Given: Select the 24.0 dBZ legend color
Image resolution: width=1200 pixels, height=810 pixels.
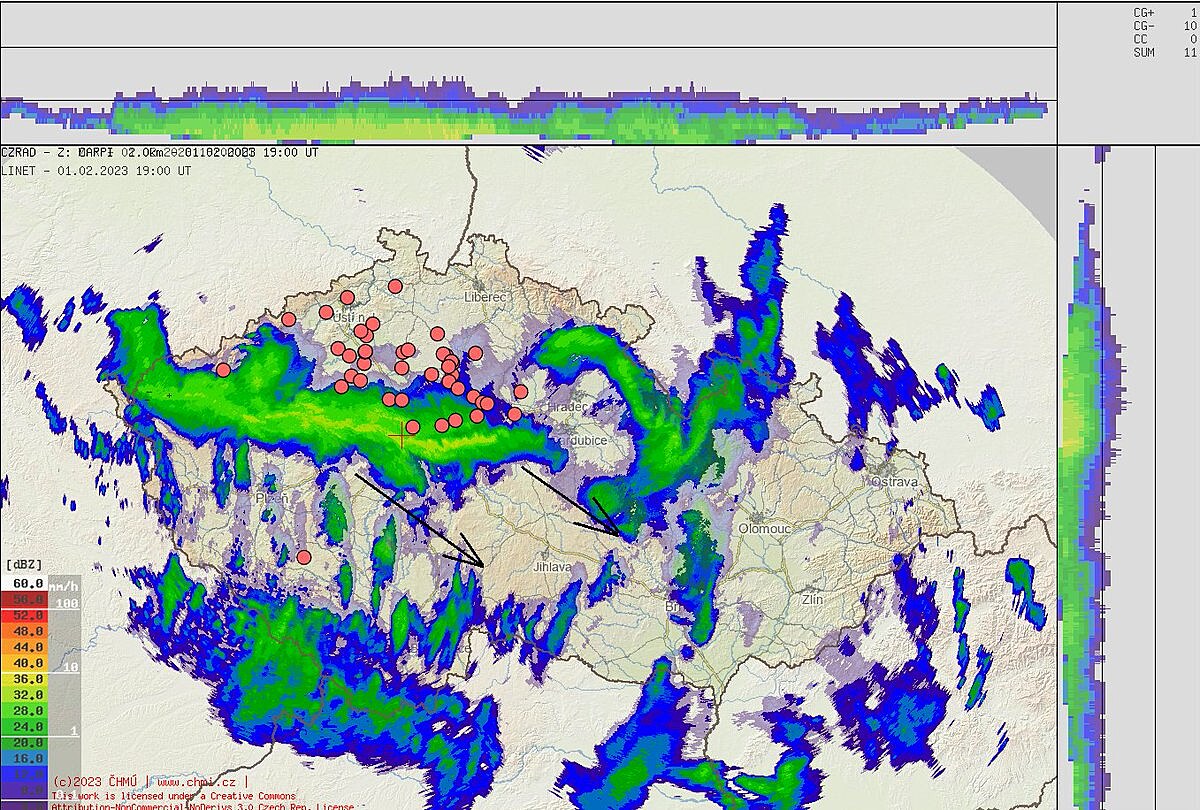Looking at the screenshot, I should point(25,727).
